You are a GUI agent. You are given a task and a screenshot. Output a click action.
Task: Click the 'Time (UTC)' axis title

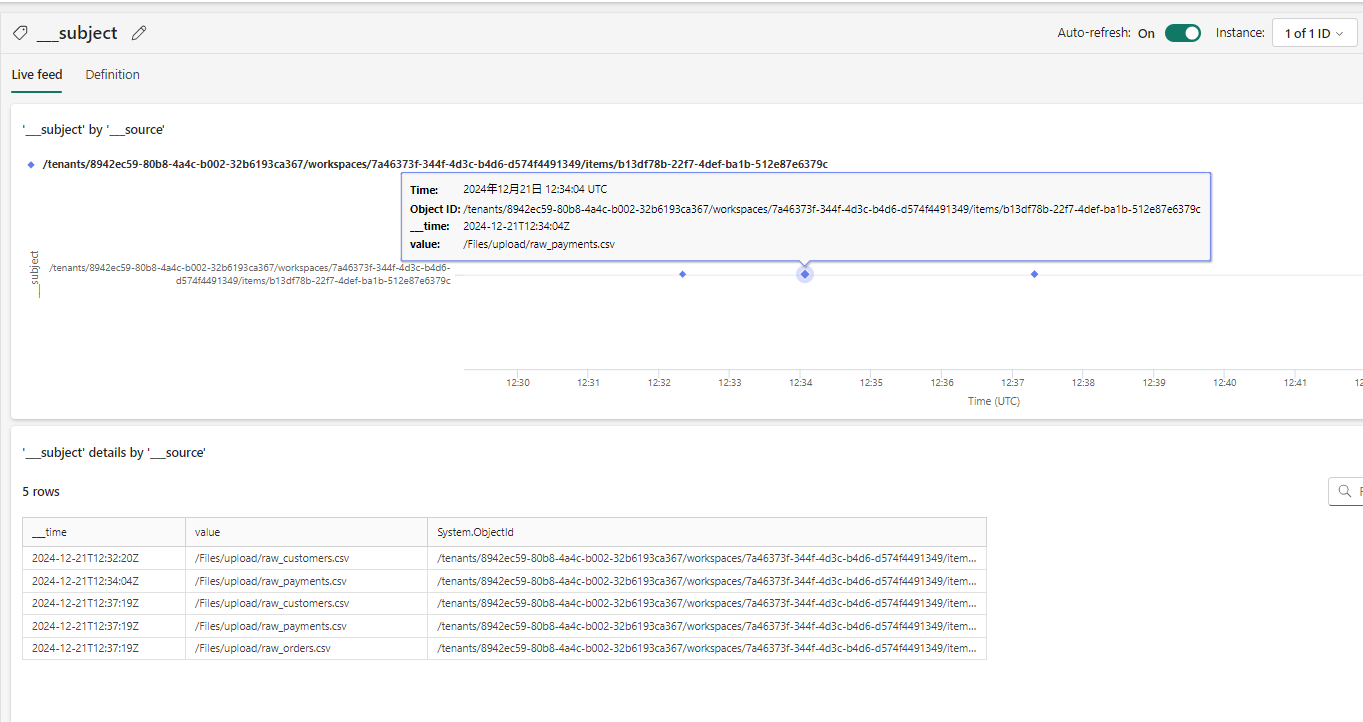point(993,401)
